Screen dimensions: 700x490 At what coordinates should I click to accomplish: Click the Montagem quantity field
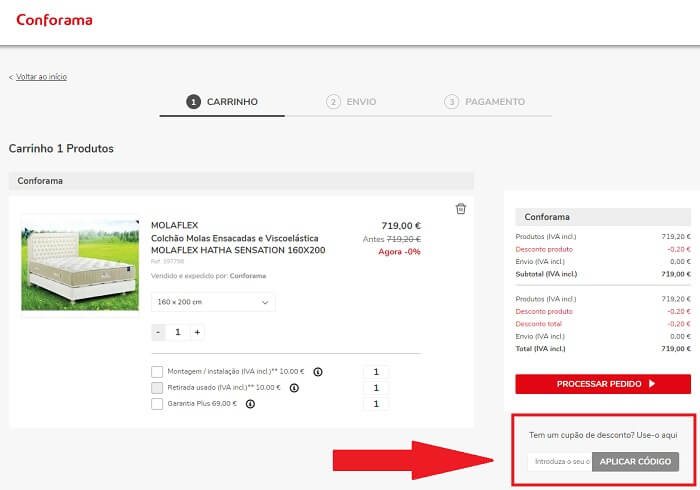[376, 372]
